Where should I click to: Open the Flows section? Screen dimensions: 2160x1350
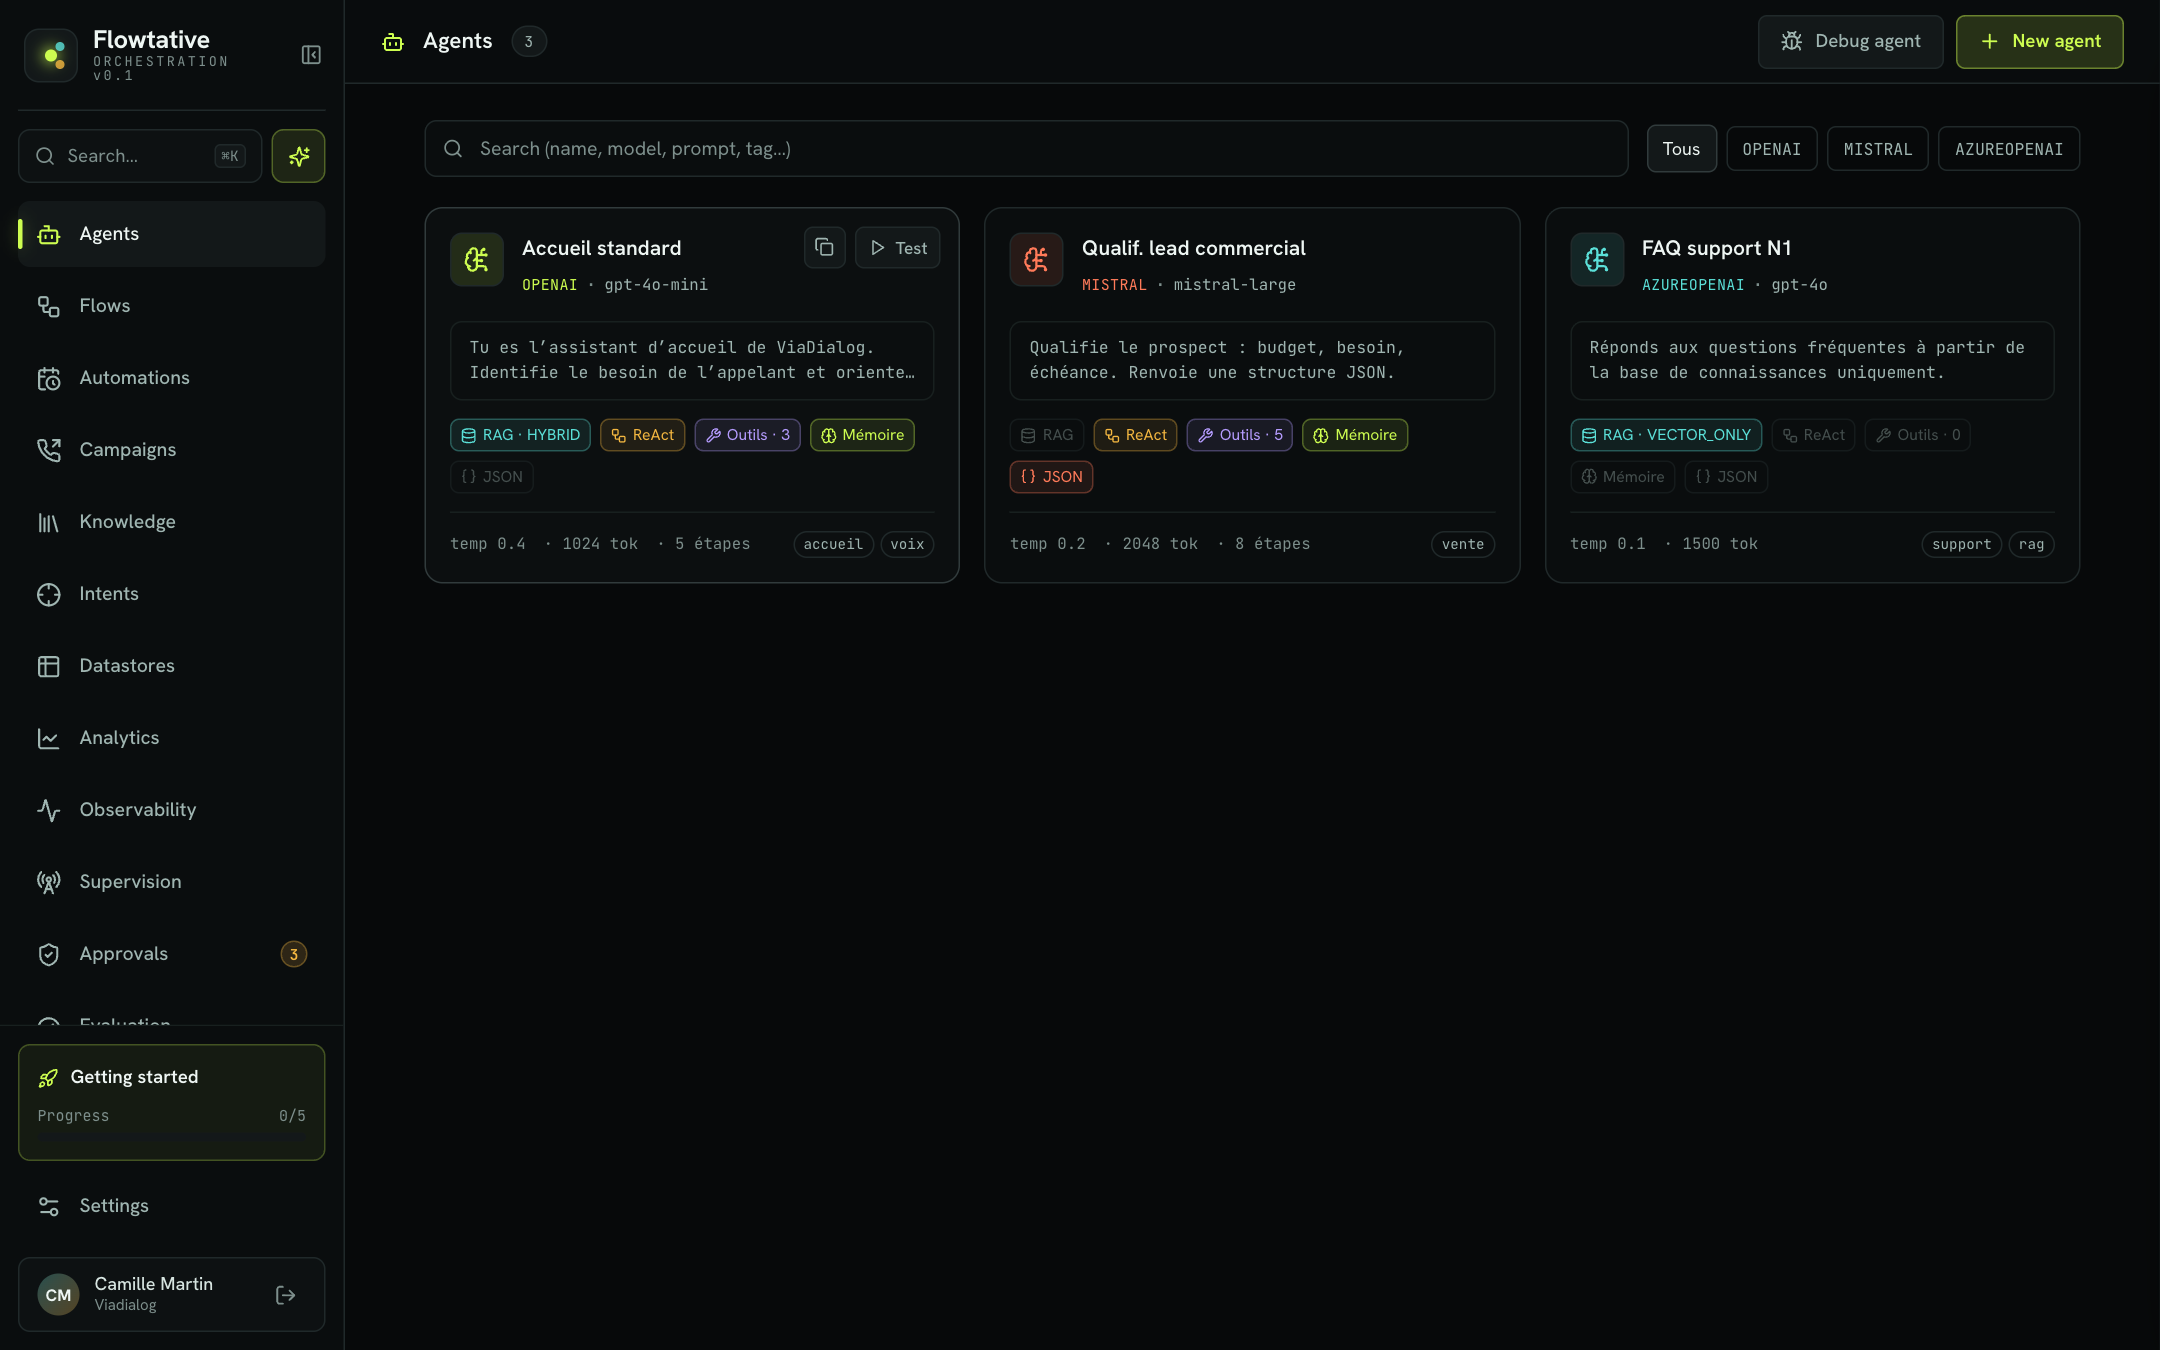[x=171, y=306]
